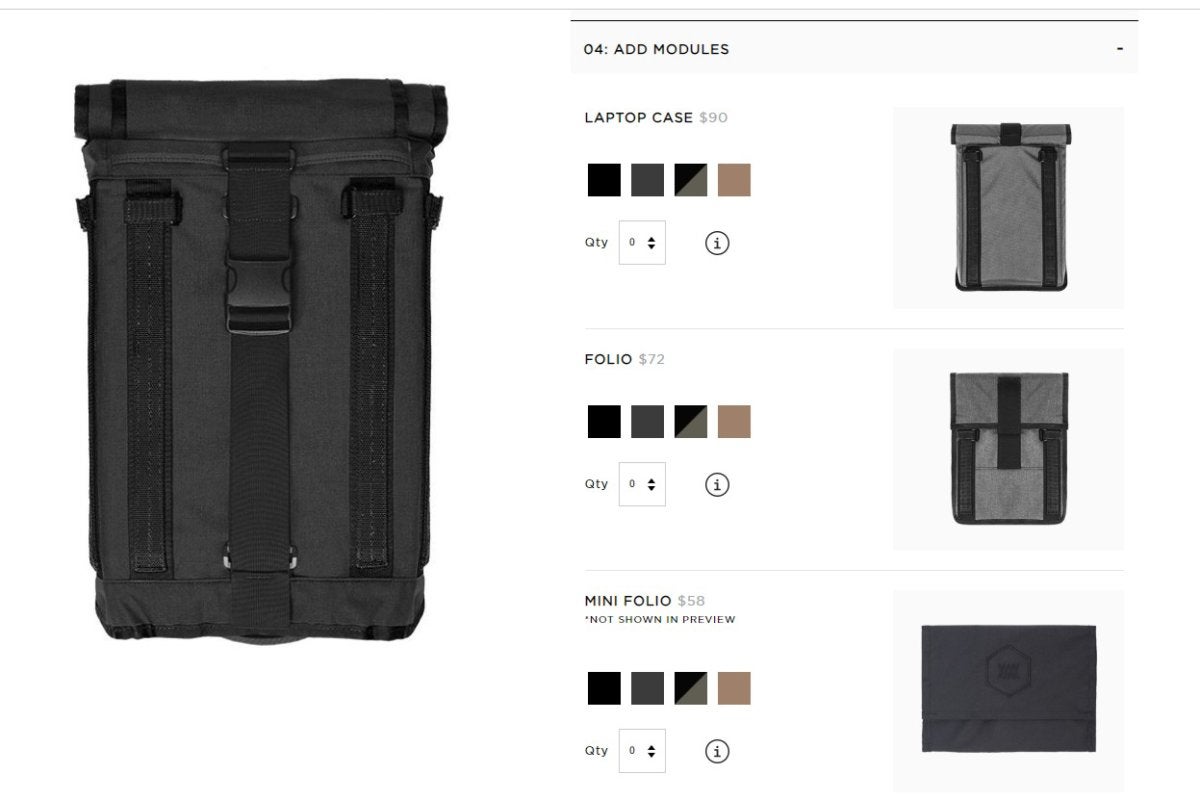Open info icon for Laptop Case
Viewport: 1200px width, 800px height.
(x=717, y=243)
